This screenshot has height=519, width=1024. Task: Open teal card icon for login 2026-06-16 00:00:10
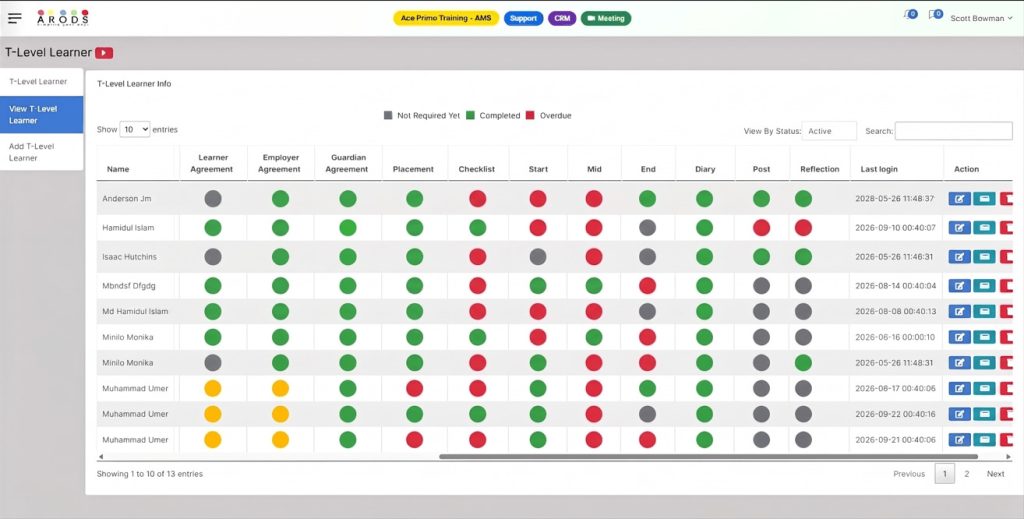(x=984, y=337)
